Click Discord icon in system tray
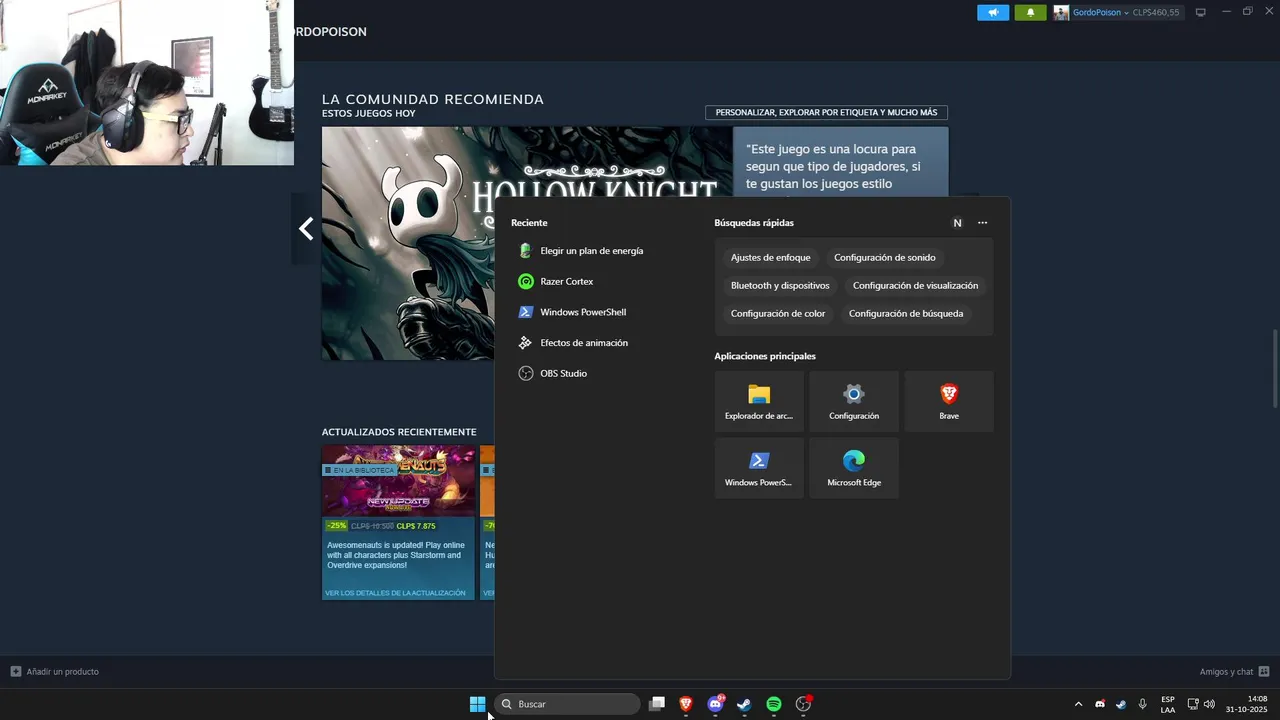 [x=1100, y=704]
